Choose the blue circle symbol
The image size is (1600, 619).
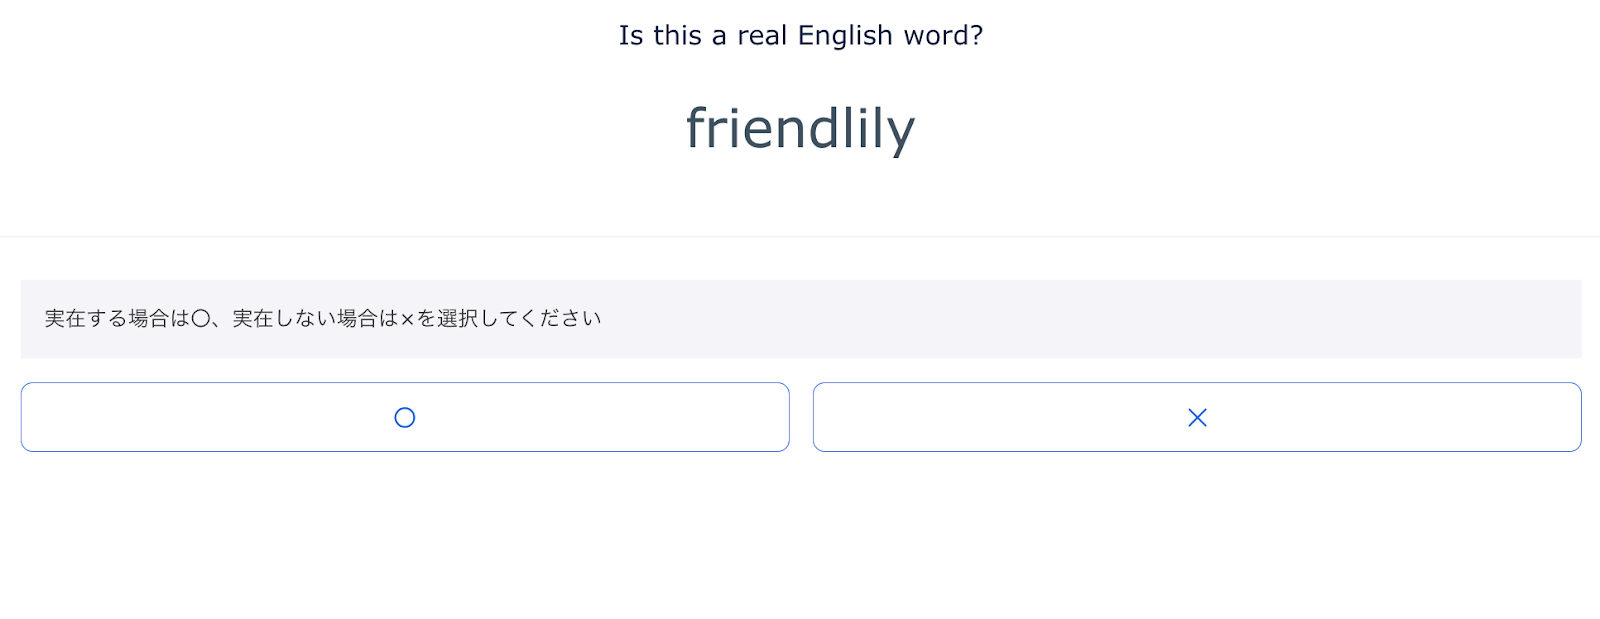point(404,417)
